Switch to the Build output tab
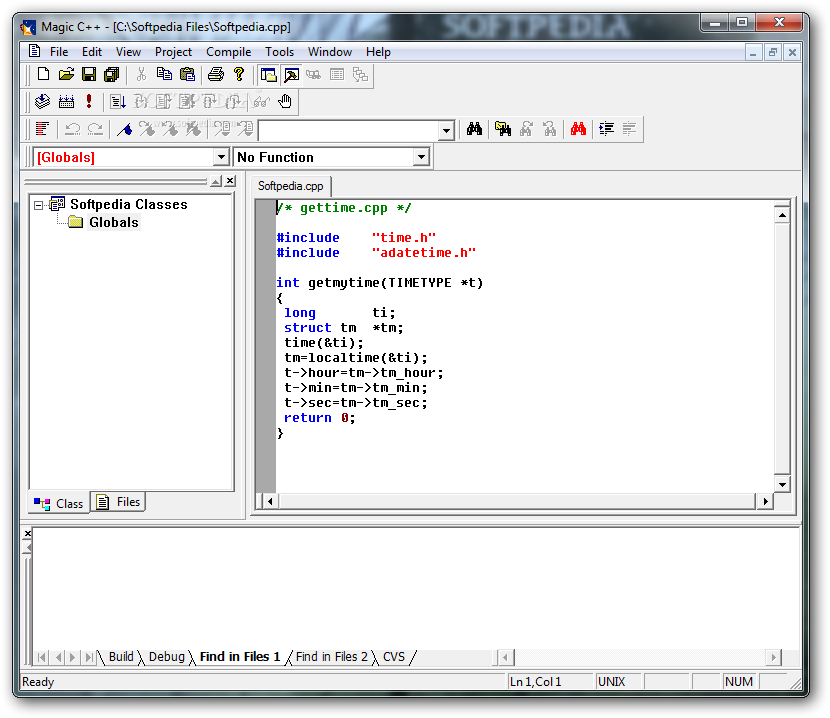Screen dimensions: 830x718 (x=121, y=657)
